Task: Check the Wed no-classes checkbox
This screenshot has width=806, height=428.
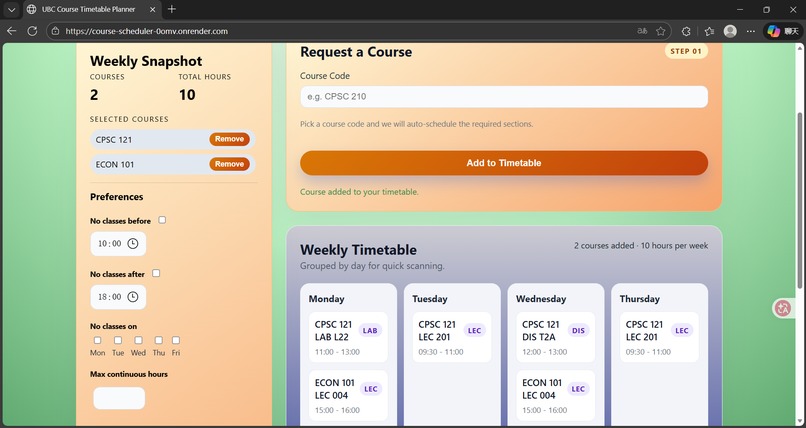Action: pos(138,340)
